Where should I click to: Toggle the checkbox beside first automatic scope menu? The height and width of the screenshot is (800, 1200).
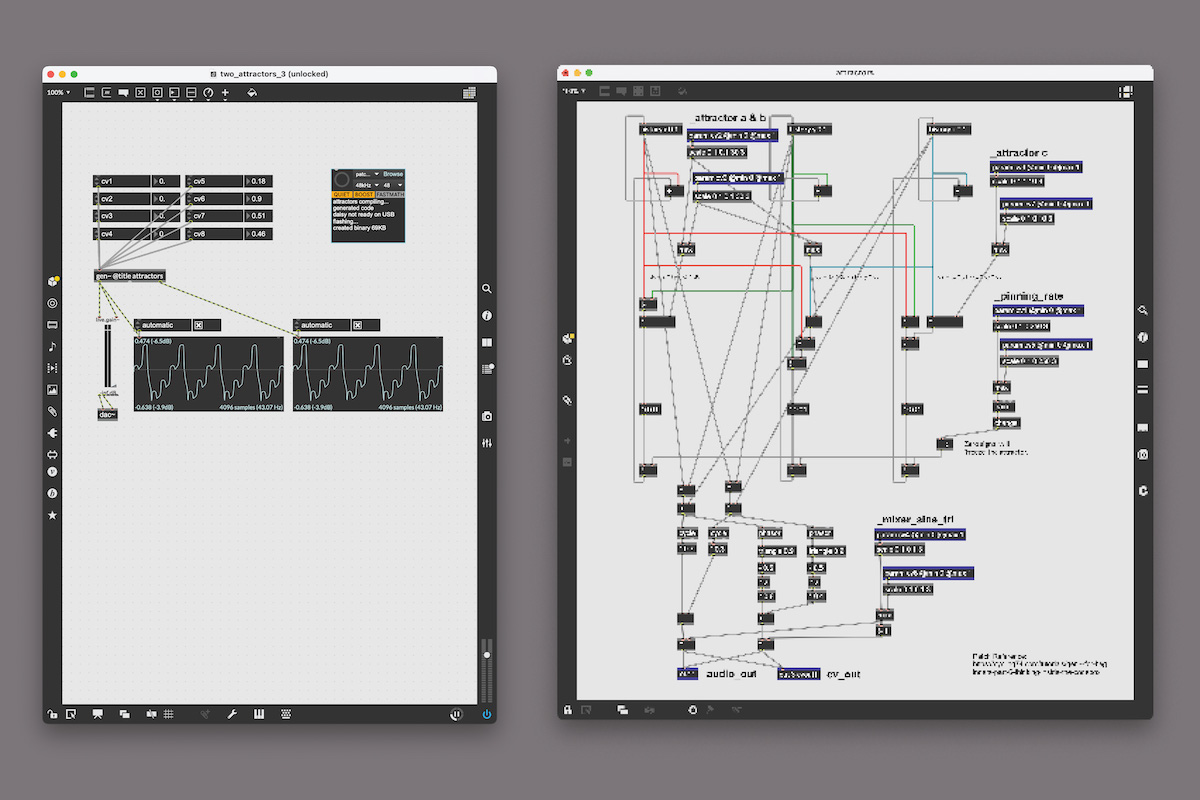[x=198, y=325]
